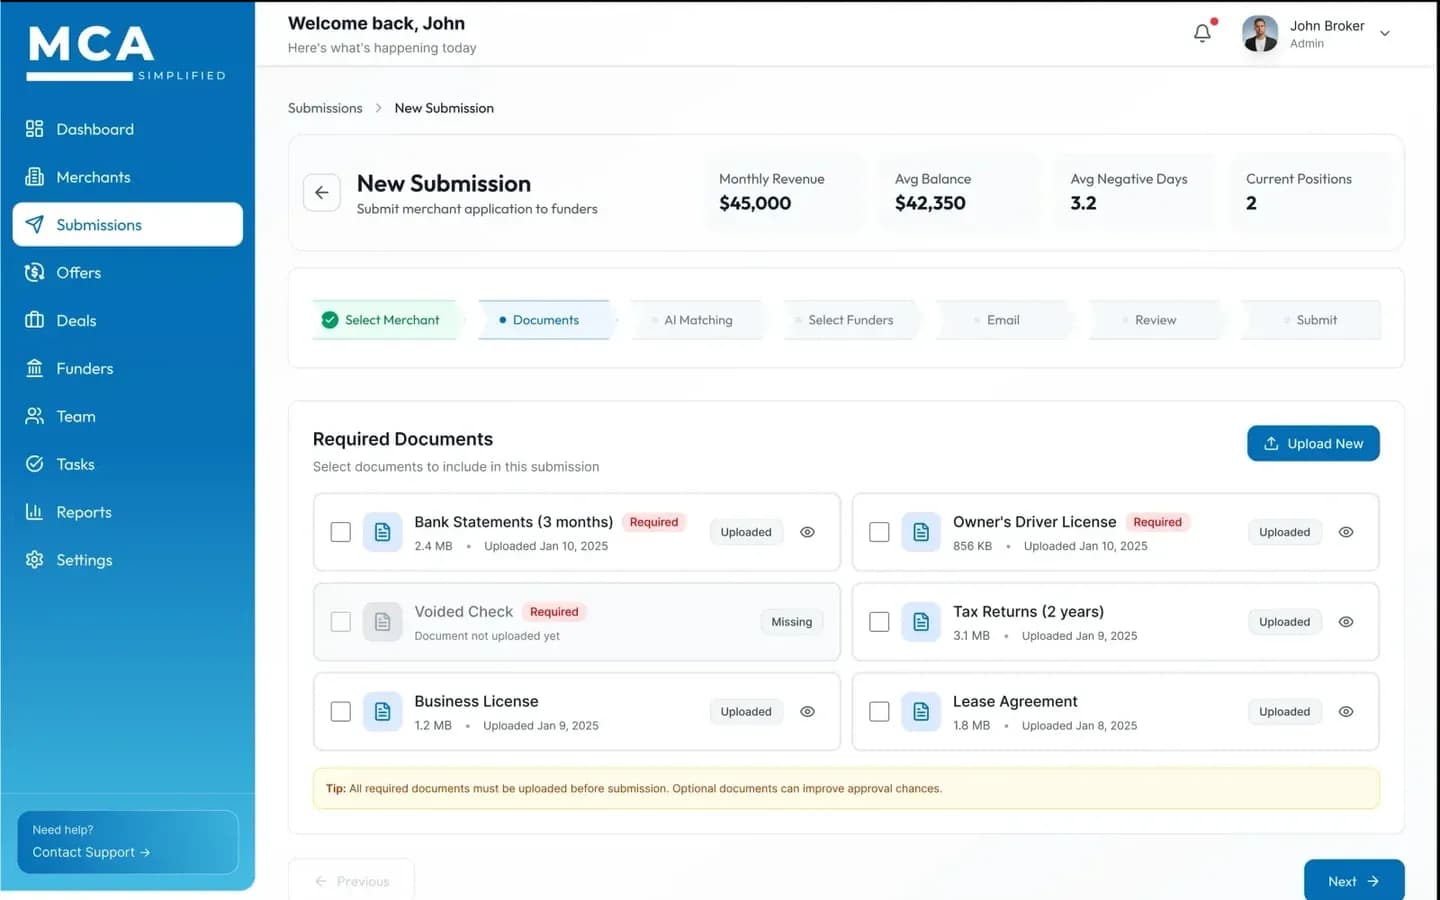The image size is (1440, 900).
Task: Click the MCA Simplified logo
Action: (126, 53)
